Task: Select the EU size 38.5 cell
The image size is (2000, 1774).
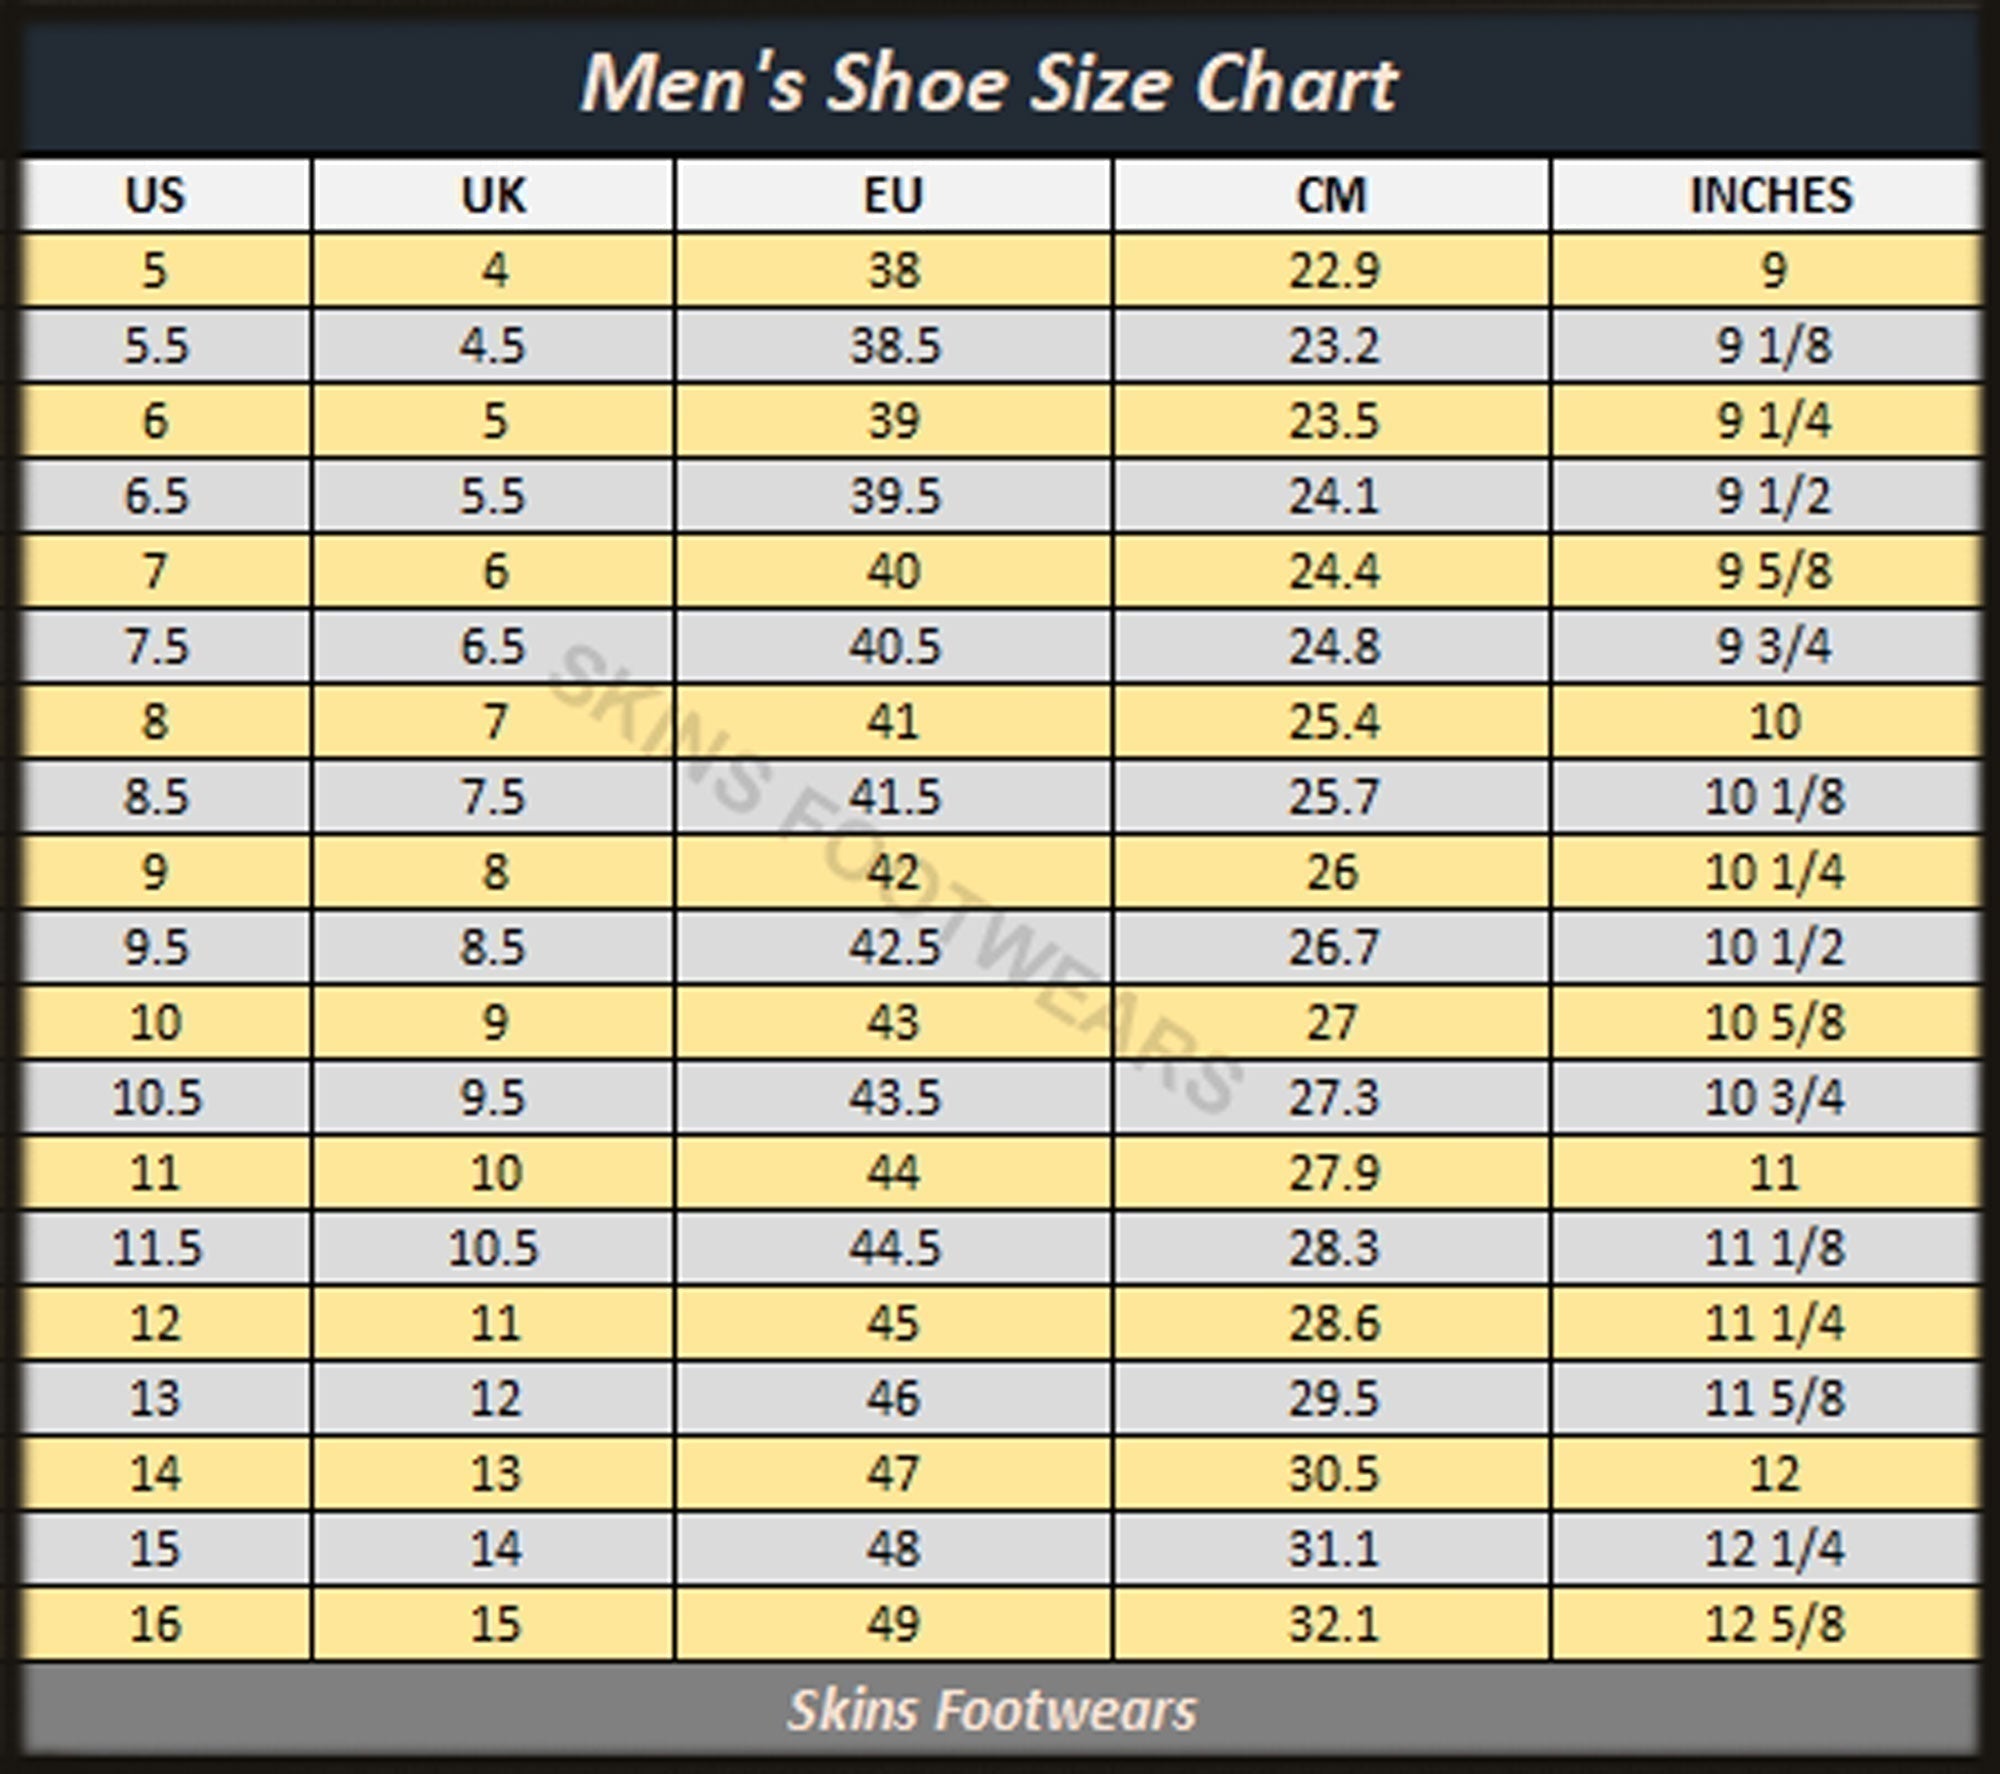Action: click(x=895, y=346)
